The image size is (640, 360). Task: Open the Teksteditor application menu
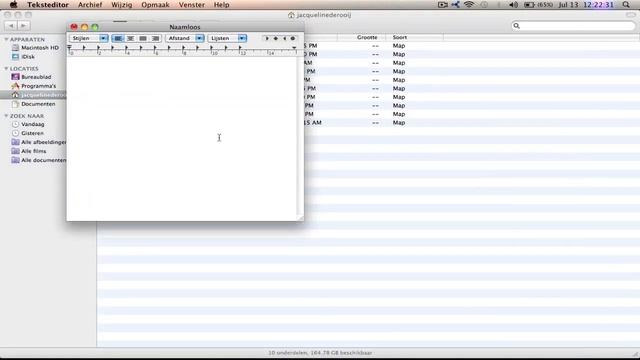pos(48,5)
